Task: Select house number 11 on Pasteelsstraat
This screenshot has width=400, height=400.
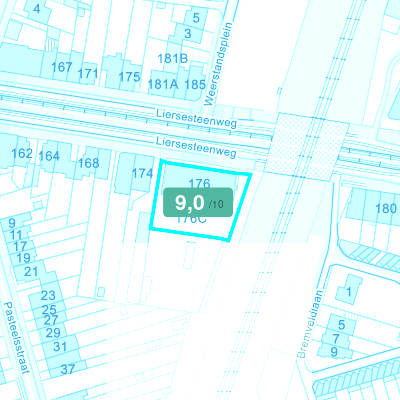Action: [16, 235]
